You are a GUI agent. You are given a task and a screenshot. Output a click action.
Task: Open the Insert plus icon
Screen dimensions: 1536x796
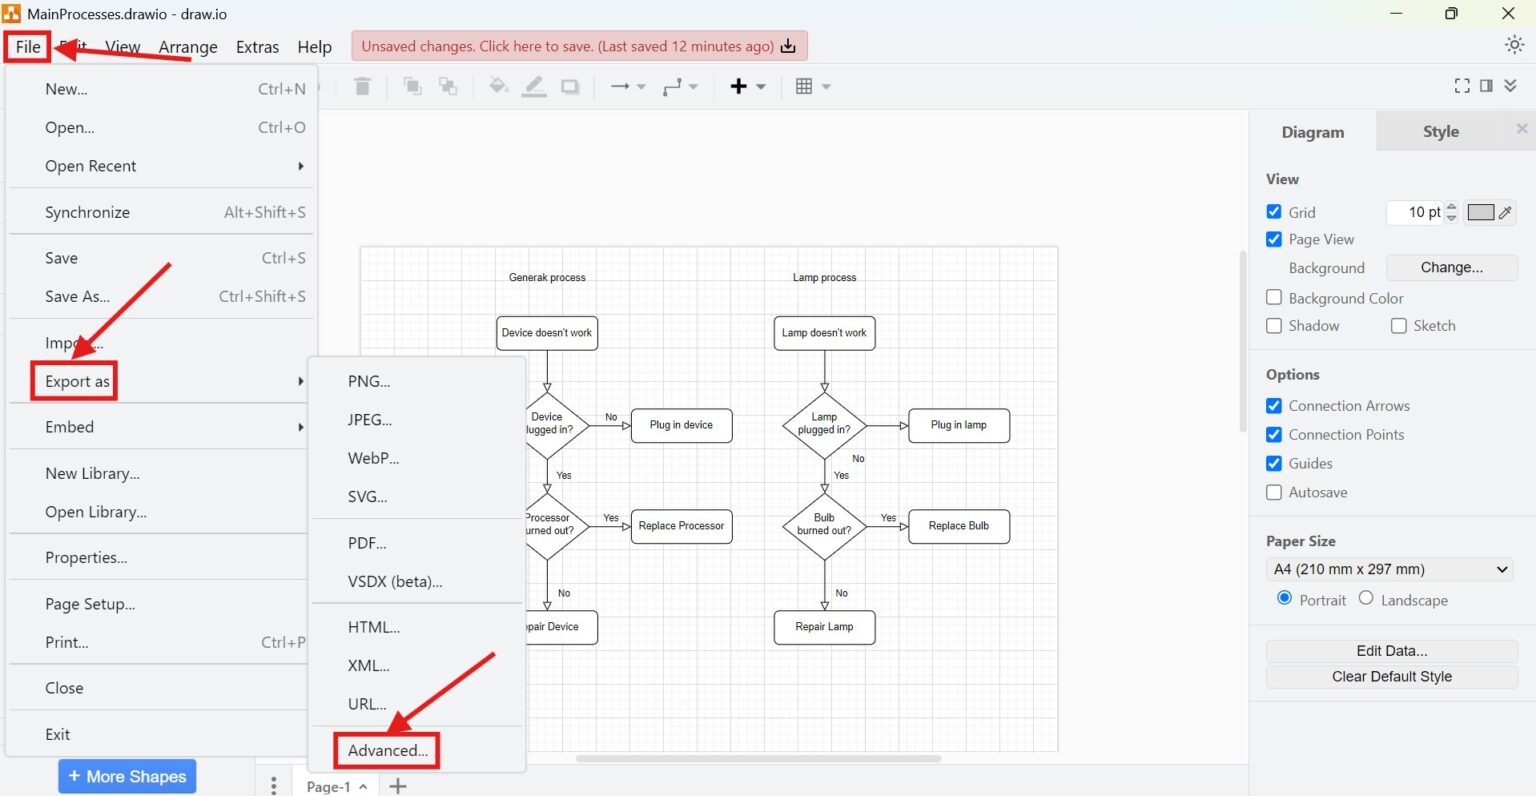741,86
